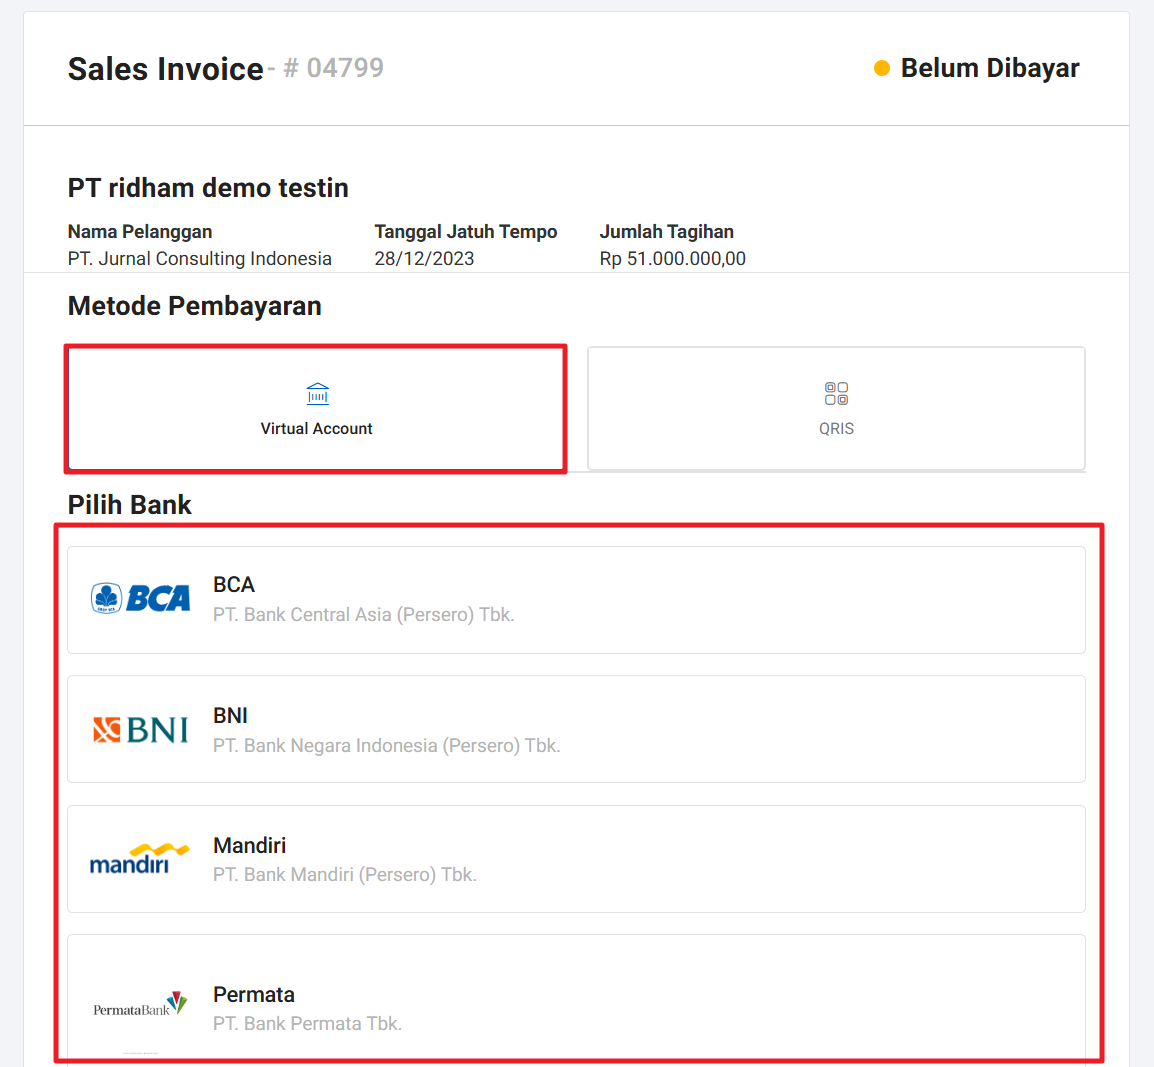Image resolution: width=1154 pixels, height=1067 pixels.
Task: Click the yellow unpaid status dot
Action: point(882,68)
